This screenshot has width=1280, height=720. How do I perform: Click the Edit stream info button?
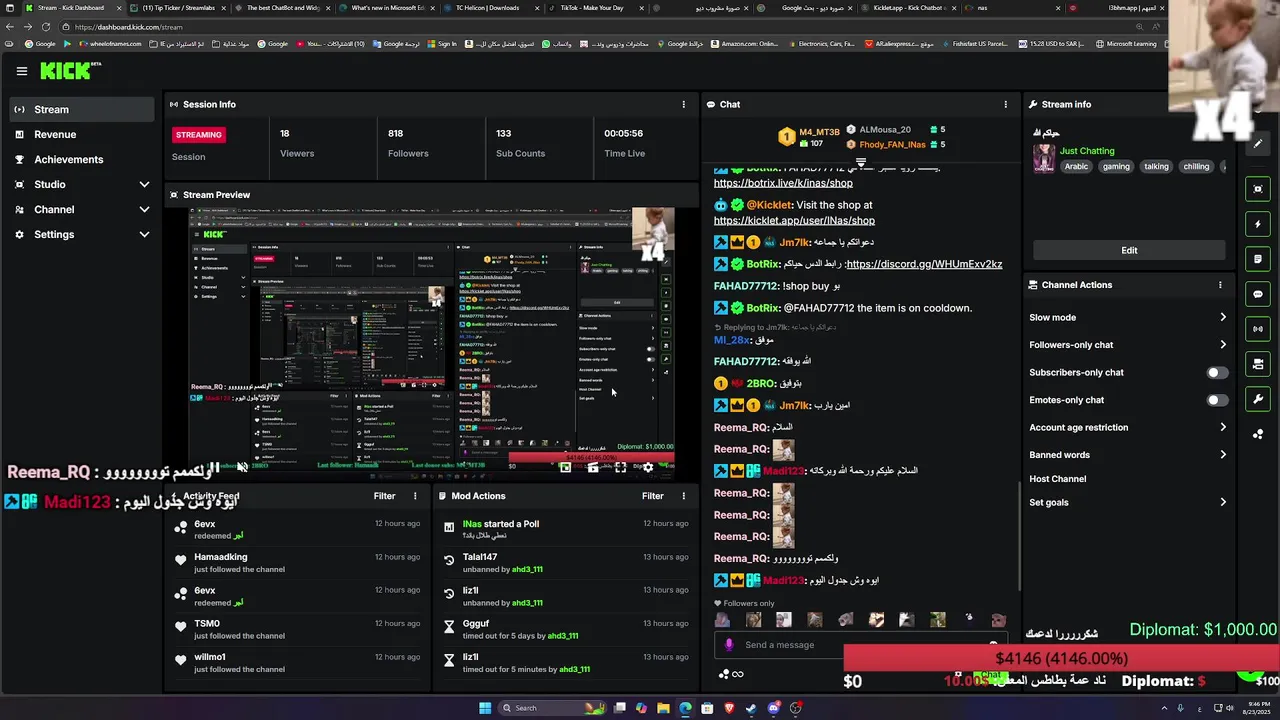[1129, 250]
